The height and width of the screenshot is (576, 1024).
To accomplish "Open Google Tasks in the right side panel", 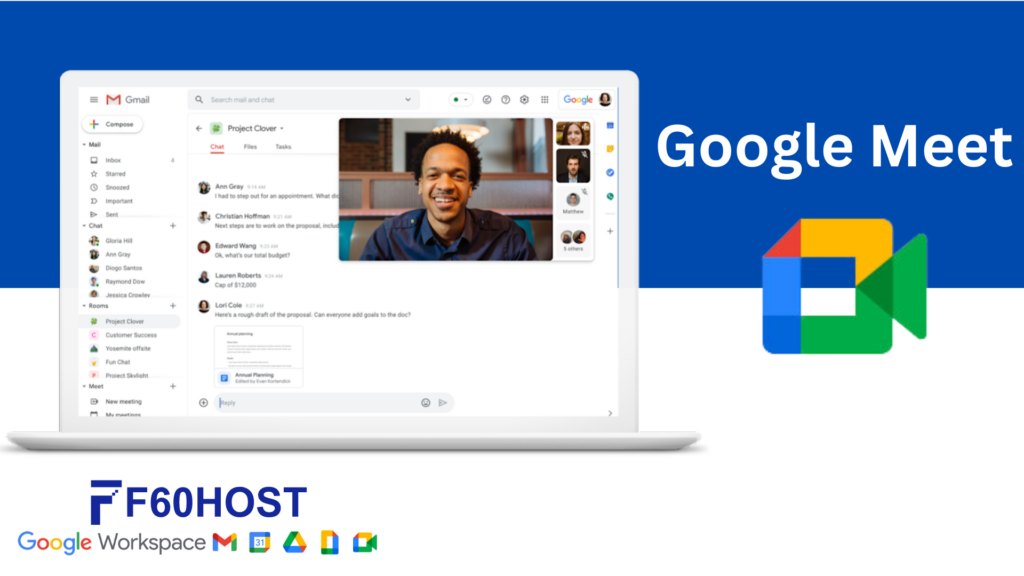I will click(611, 172).
